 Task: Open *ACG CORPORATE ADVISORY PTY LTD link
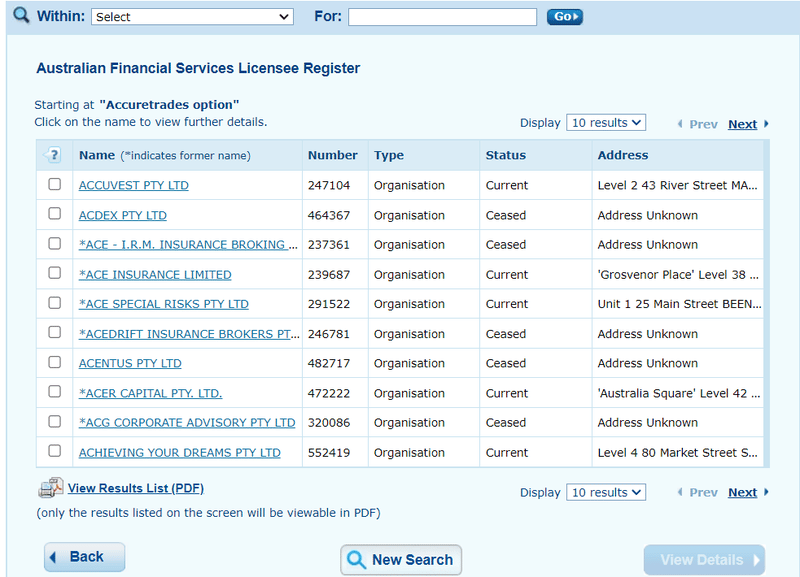pyautogui.click(x=187, y=423)
